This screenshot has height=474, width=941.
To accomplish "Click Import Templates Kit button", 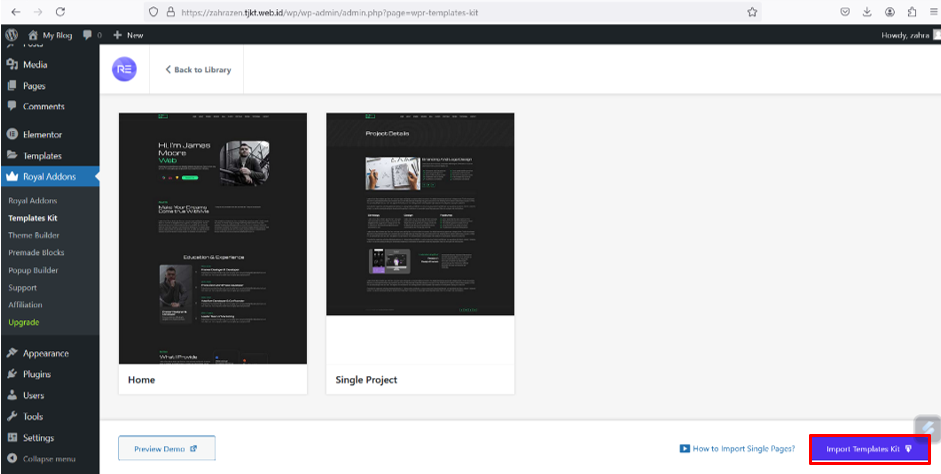I will click(869, 449).
